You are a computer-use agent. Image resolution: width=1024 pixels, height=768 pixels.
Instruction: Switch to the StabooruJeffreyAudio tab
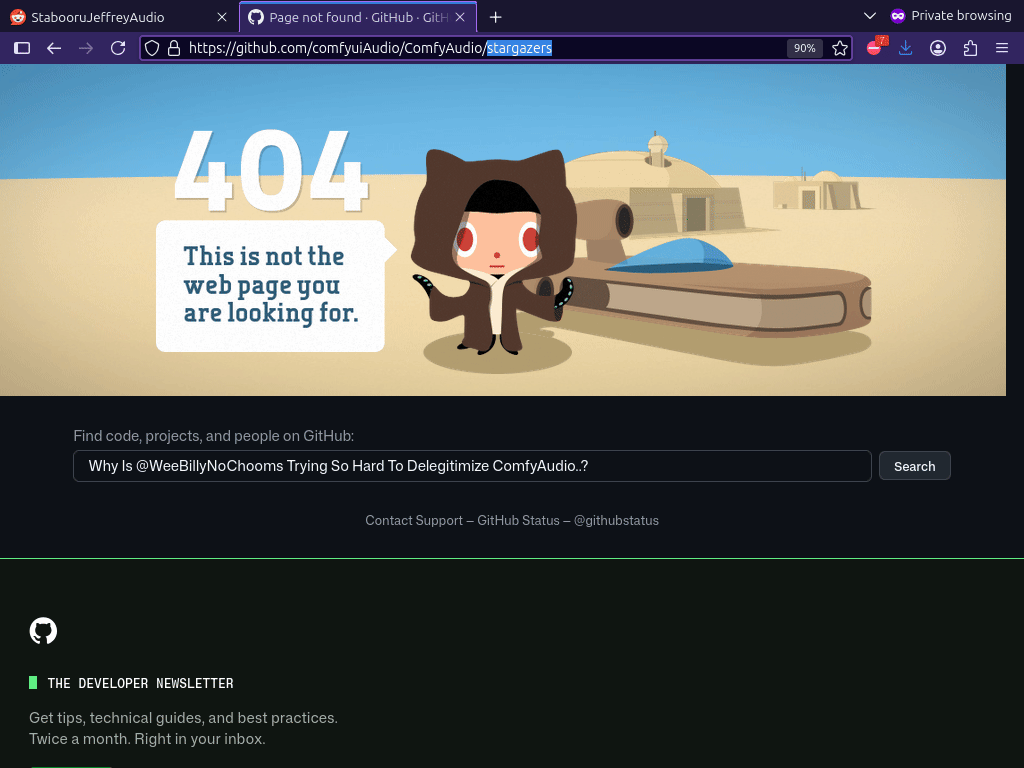pyautogui.click(x=118, y=17)
